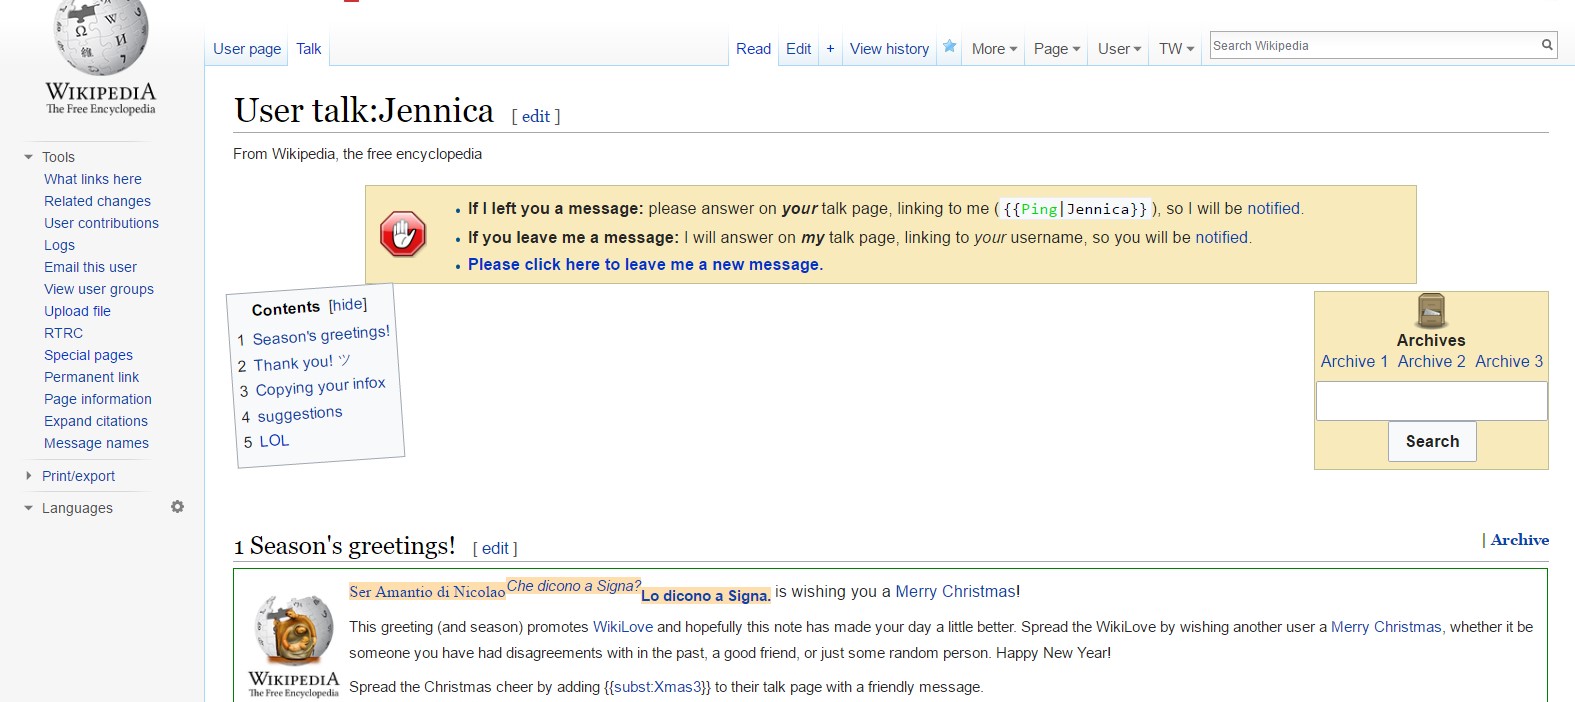Open What links here
Screen dimensions: 1575x702
(93, 179)
